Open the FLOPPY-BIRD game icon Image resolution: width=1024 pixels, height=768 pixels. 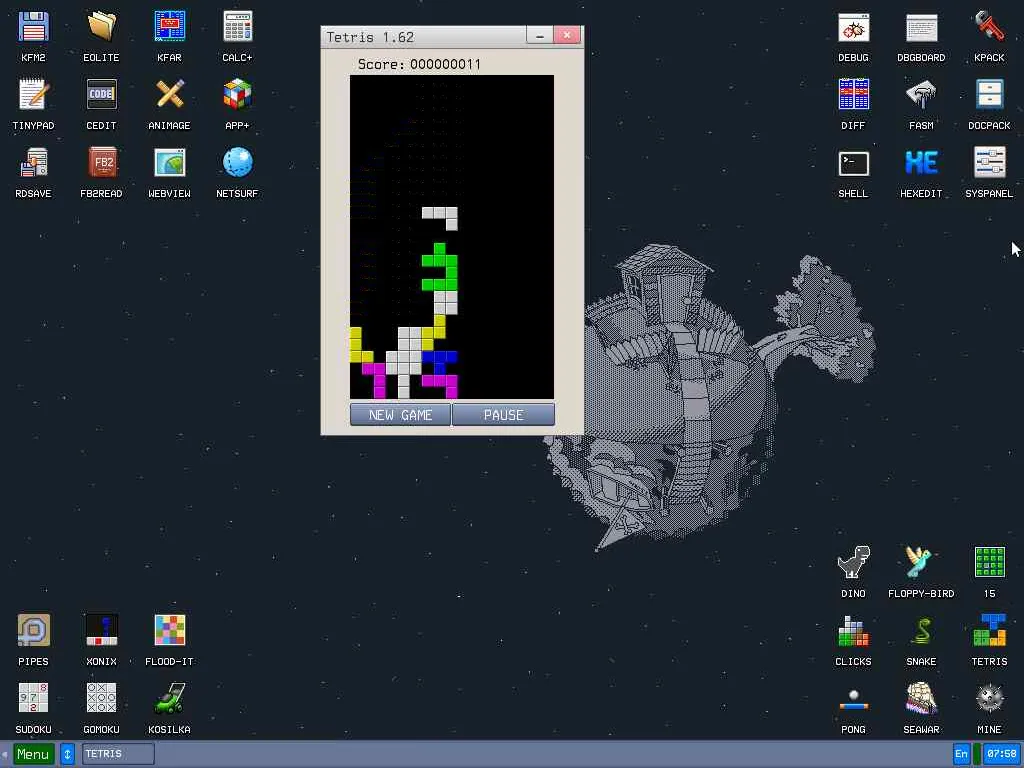tap(921, 563)
